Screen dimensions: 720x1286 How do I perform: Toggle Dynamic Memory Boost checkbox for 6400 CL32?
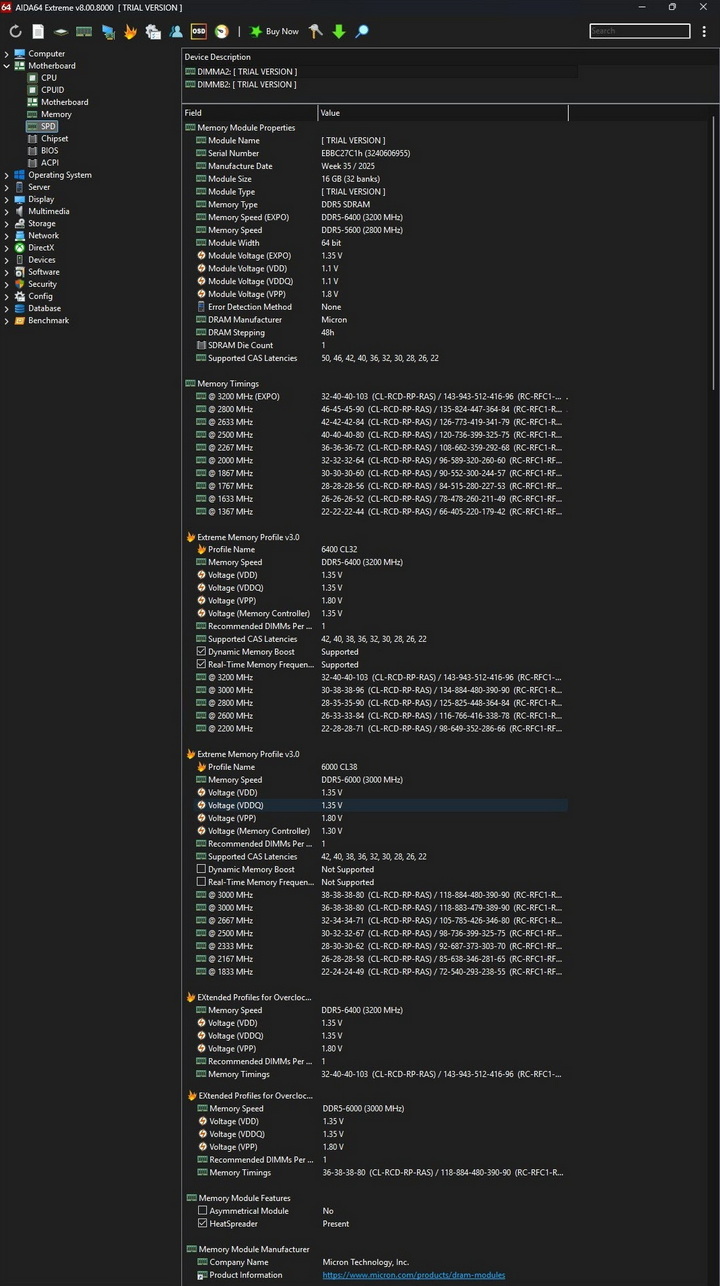tap(201, 652)
